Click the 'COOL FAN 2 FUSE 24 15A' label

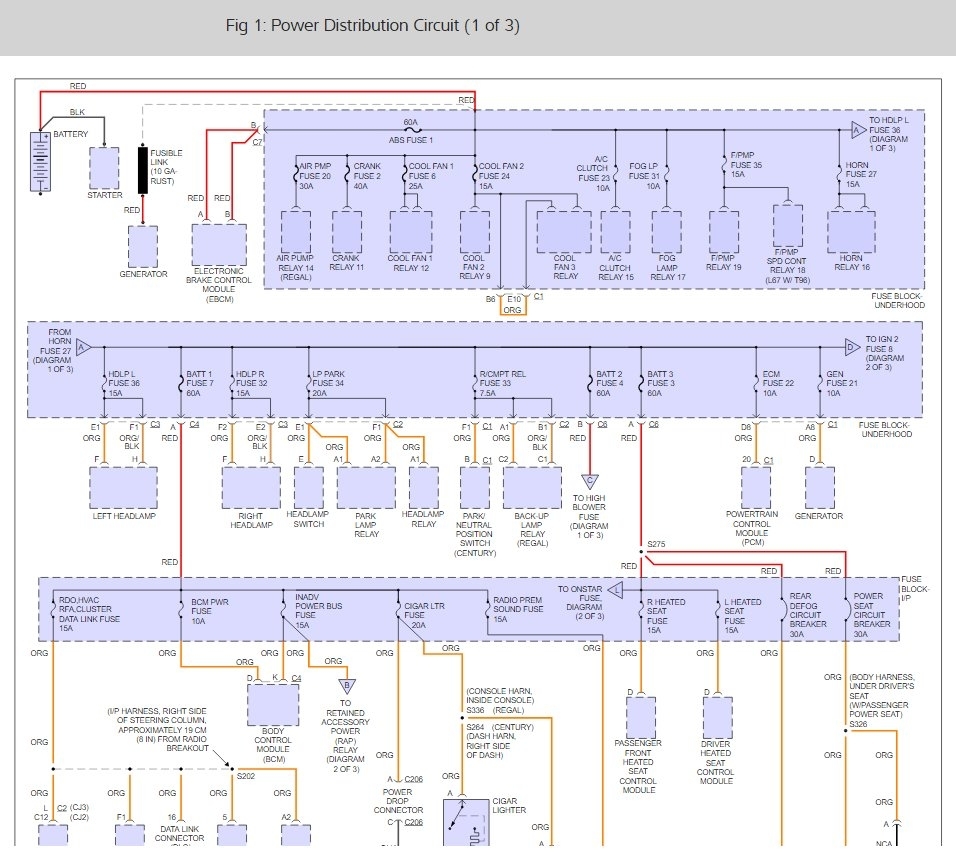[501, 176]
